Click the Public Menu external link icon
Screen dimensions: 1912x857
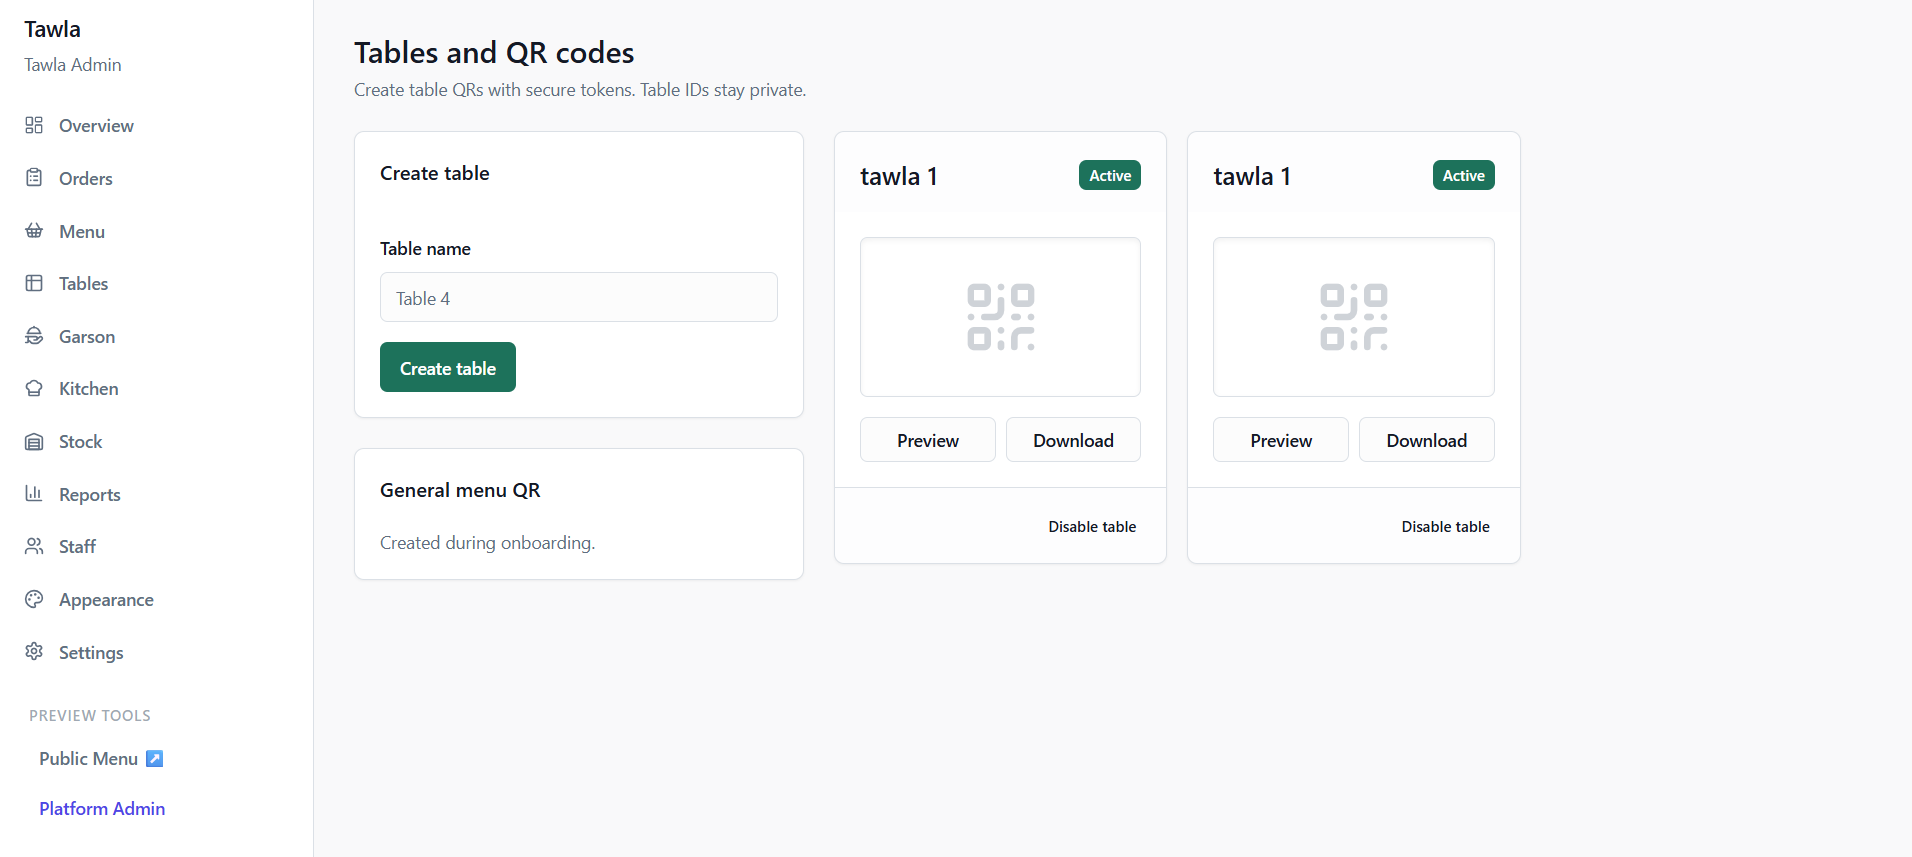154,758
